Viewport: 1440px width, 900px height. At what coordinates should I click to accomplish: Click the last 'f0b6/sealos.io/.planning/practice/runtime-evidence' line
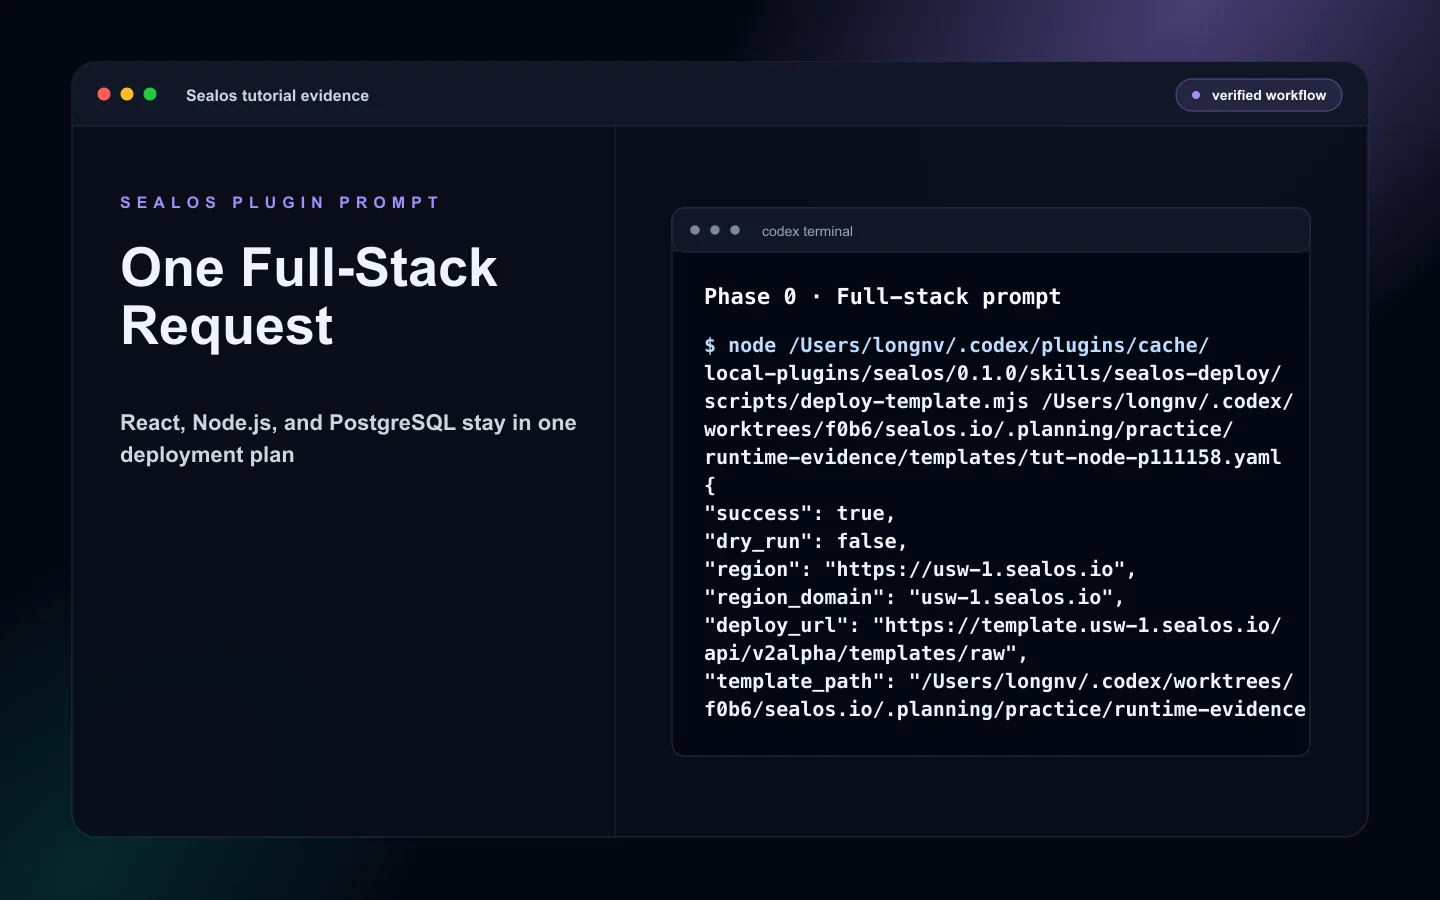(1004, 709)
